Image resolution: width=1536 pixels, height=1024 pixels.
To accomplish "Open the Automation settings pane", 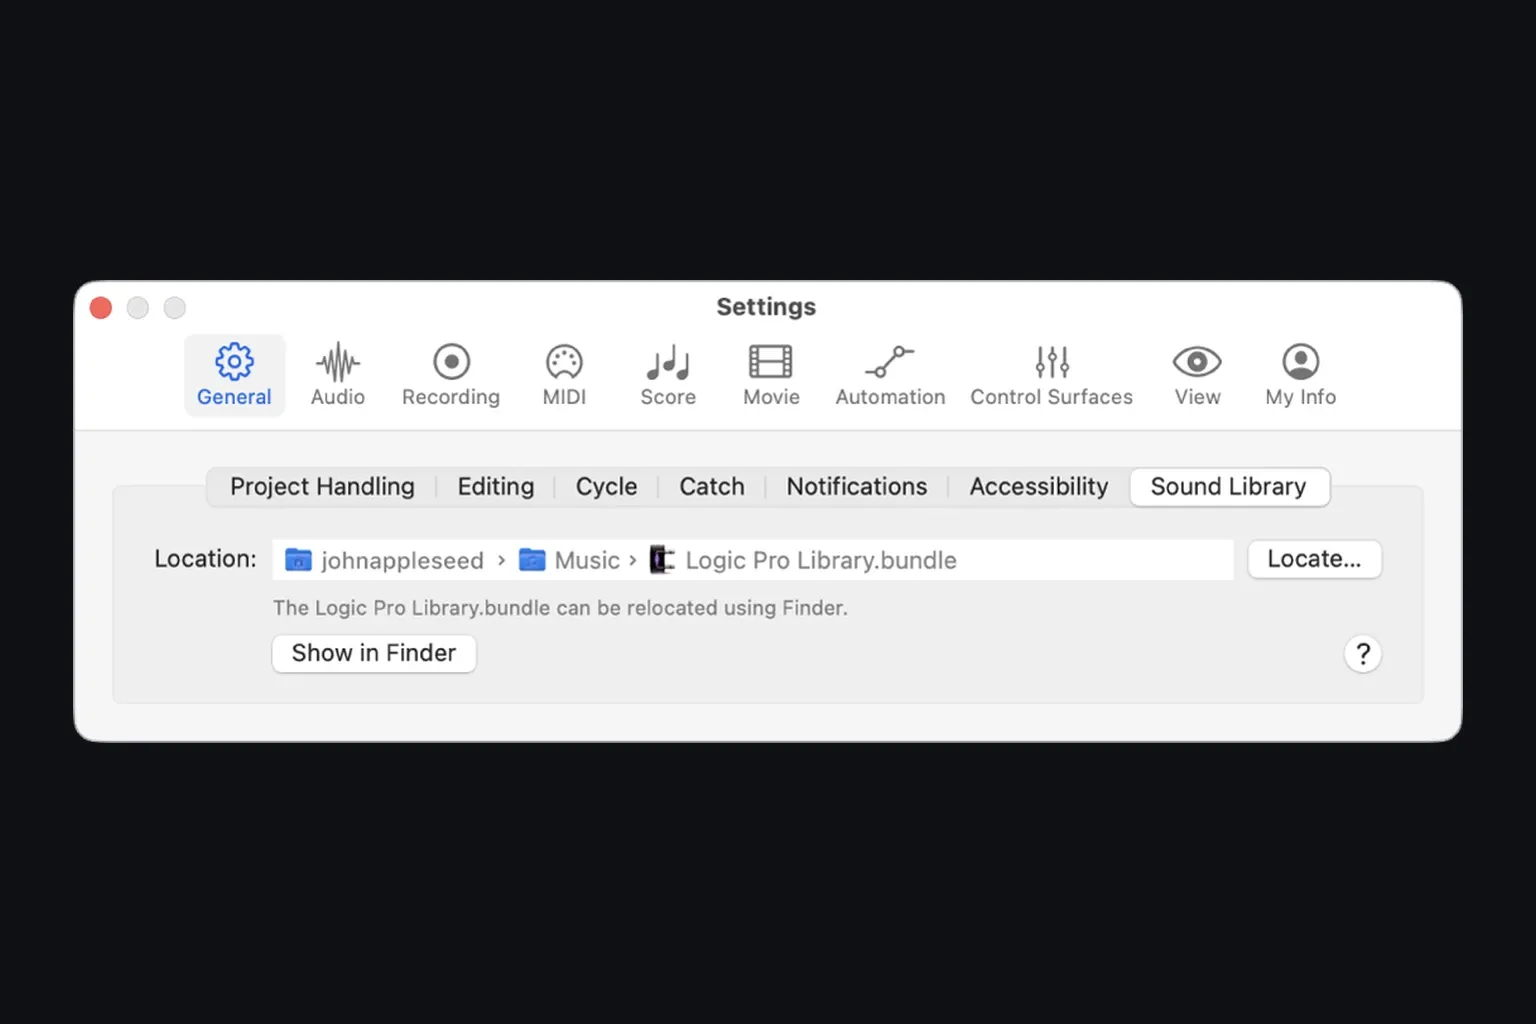I will [x=890, y=375].
